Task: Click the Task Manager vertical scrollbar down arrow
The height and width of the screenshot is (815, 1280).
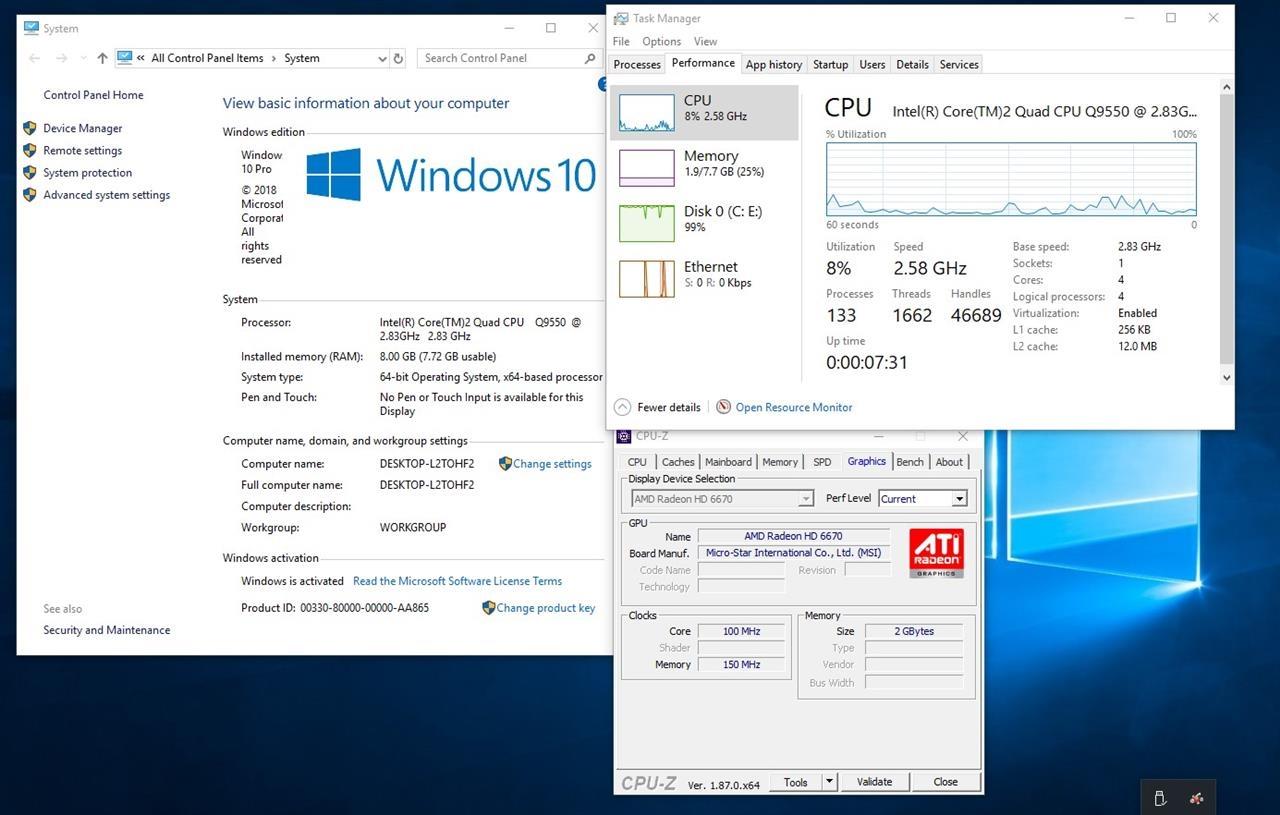Action: (1227, 377)
